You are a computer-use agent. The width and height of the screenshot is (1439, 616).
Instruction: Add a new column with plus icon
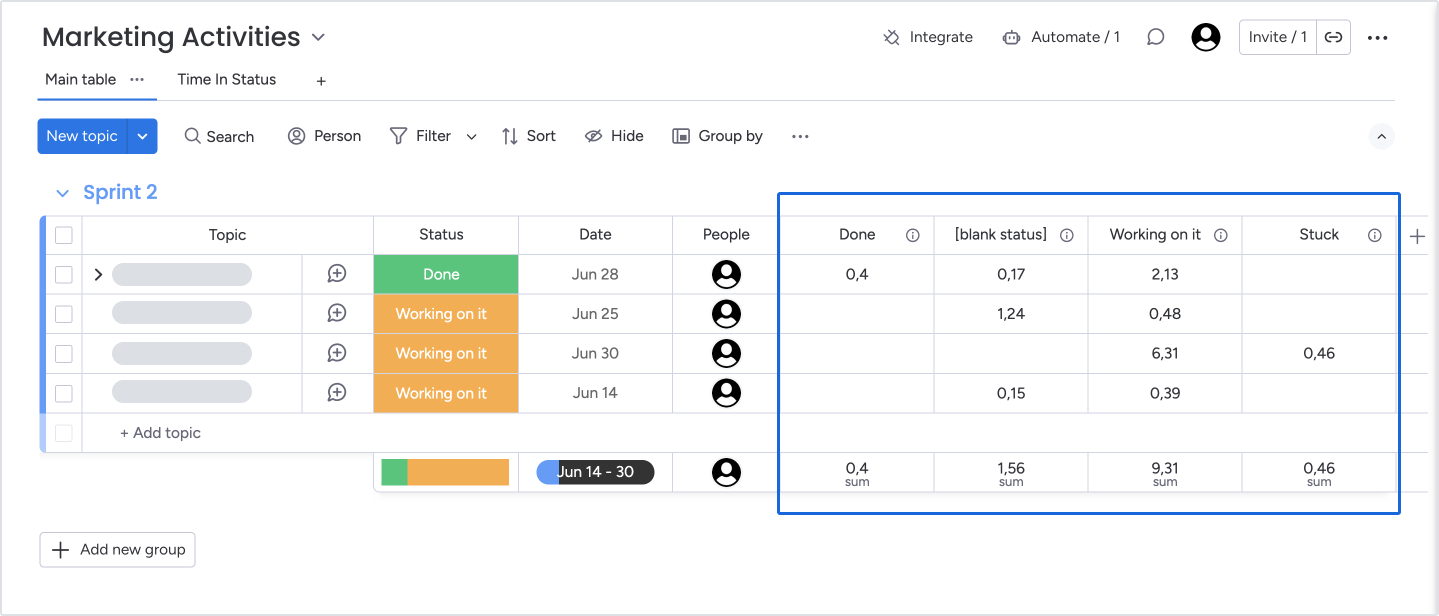(1416, 236)
